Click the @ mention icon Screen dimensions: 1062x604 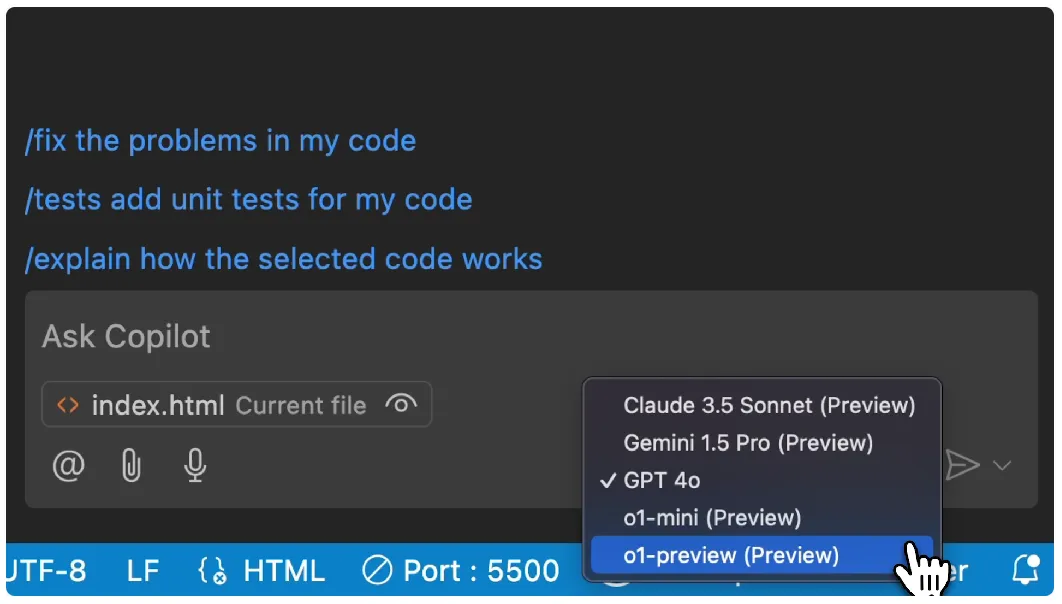click(68, 466)
